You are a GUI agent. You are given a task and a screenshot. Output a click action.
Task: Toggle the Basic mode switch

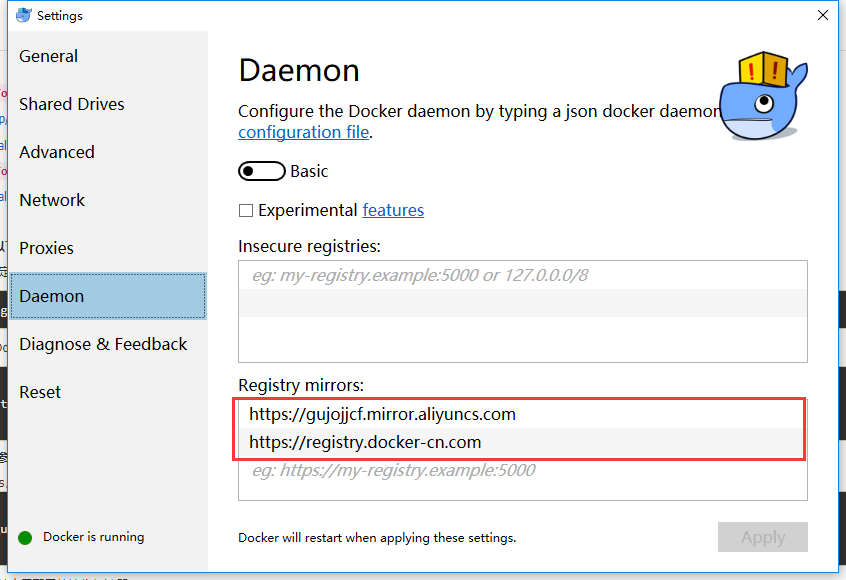pos(262,171)
